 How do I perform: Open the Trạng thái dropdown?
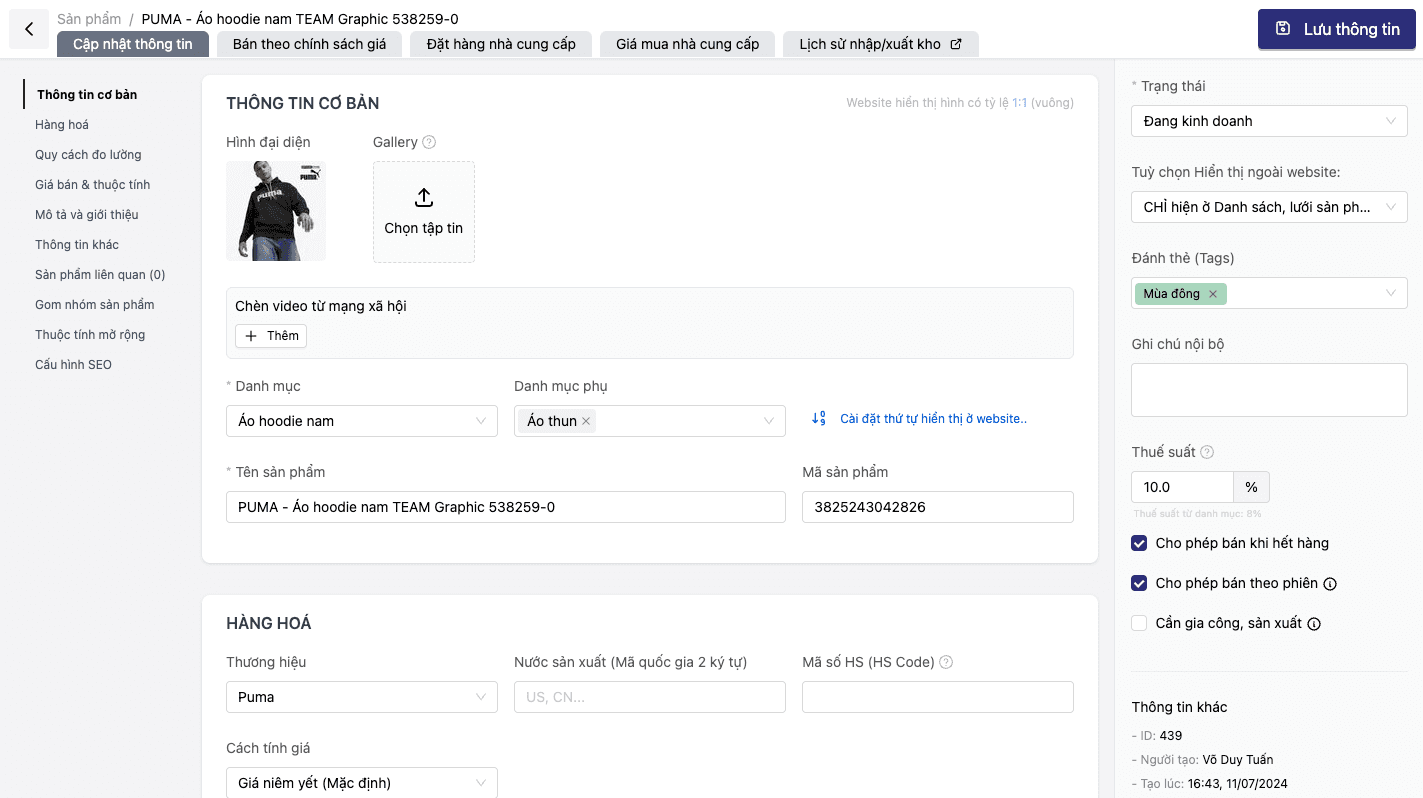1269,121
